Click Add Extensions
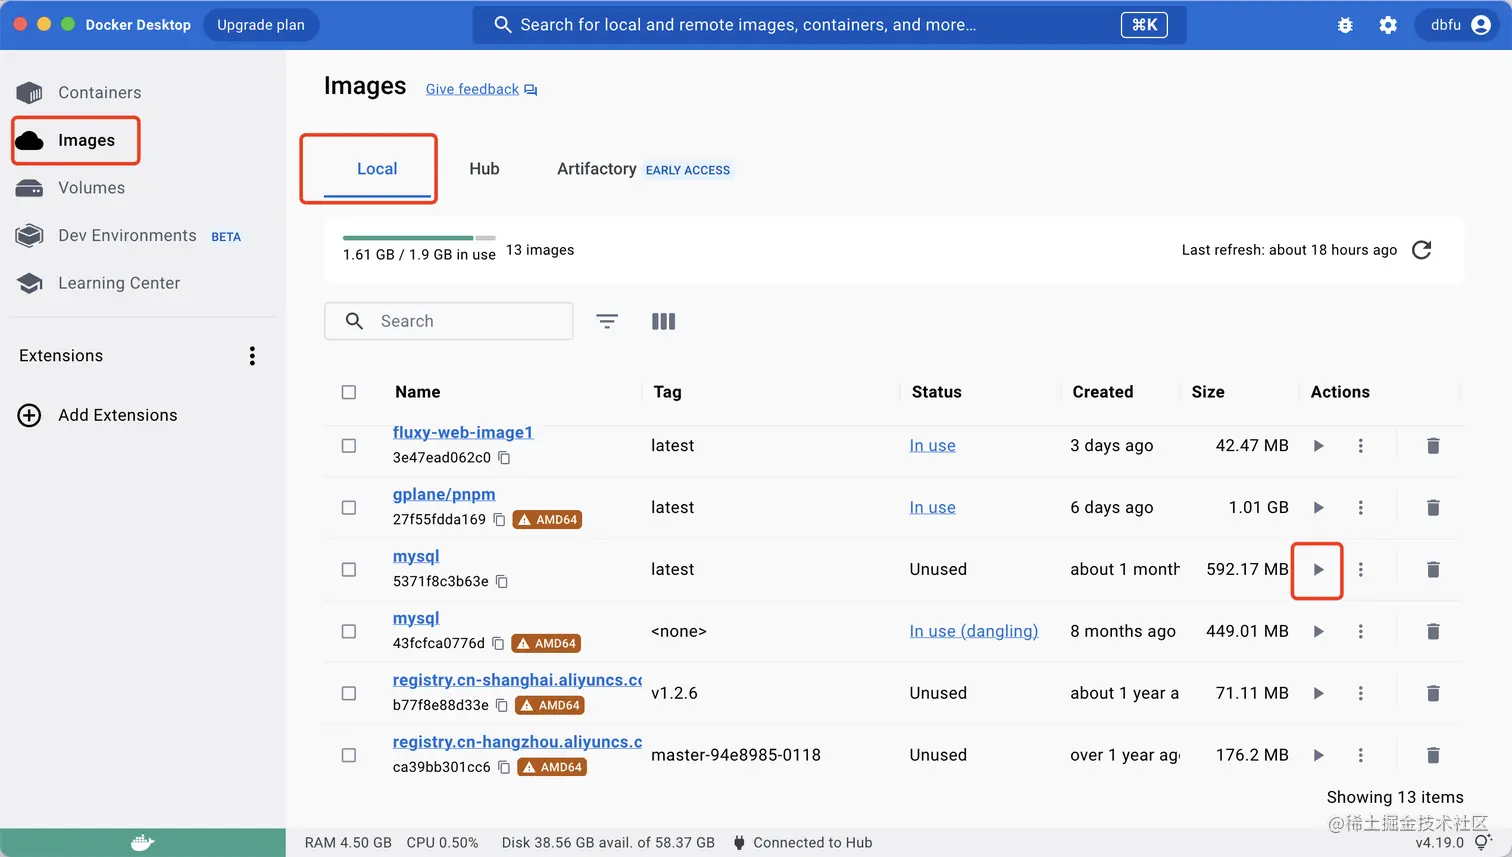This screenshot has width=1512, height=857. tap(98, 415)
